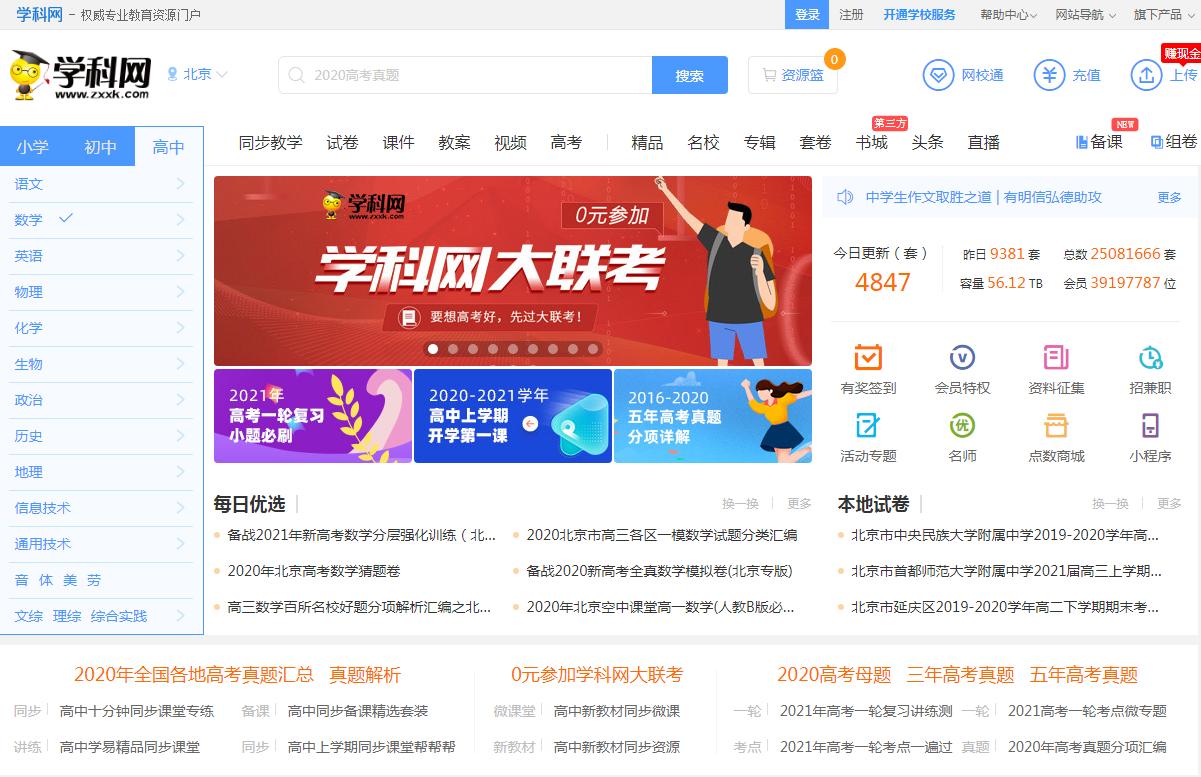
Task: Click the 搜索 search button
Action: click(689, 74)
